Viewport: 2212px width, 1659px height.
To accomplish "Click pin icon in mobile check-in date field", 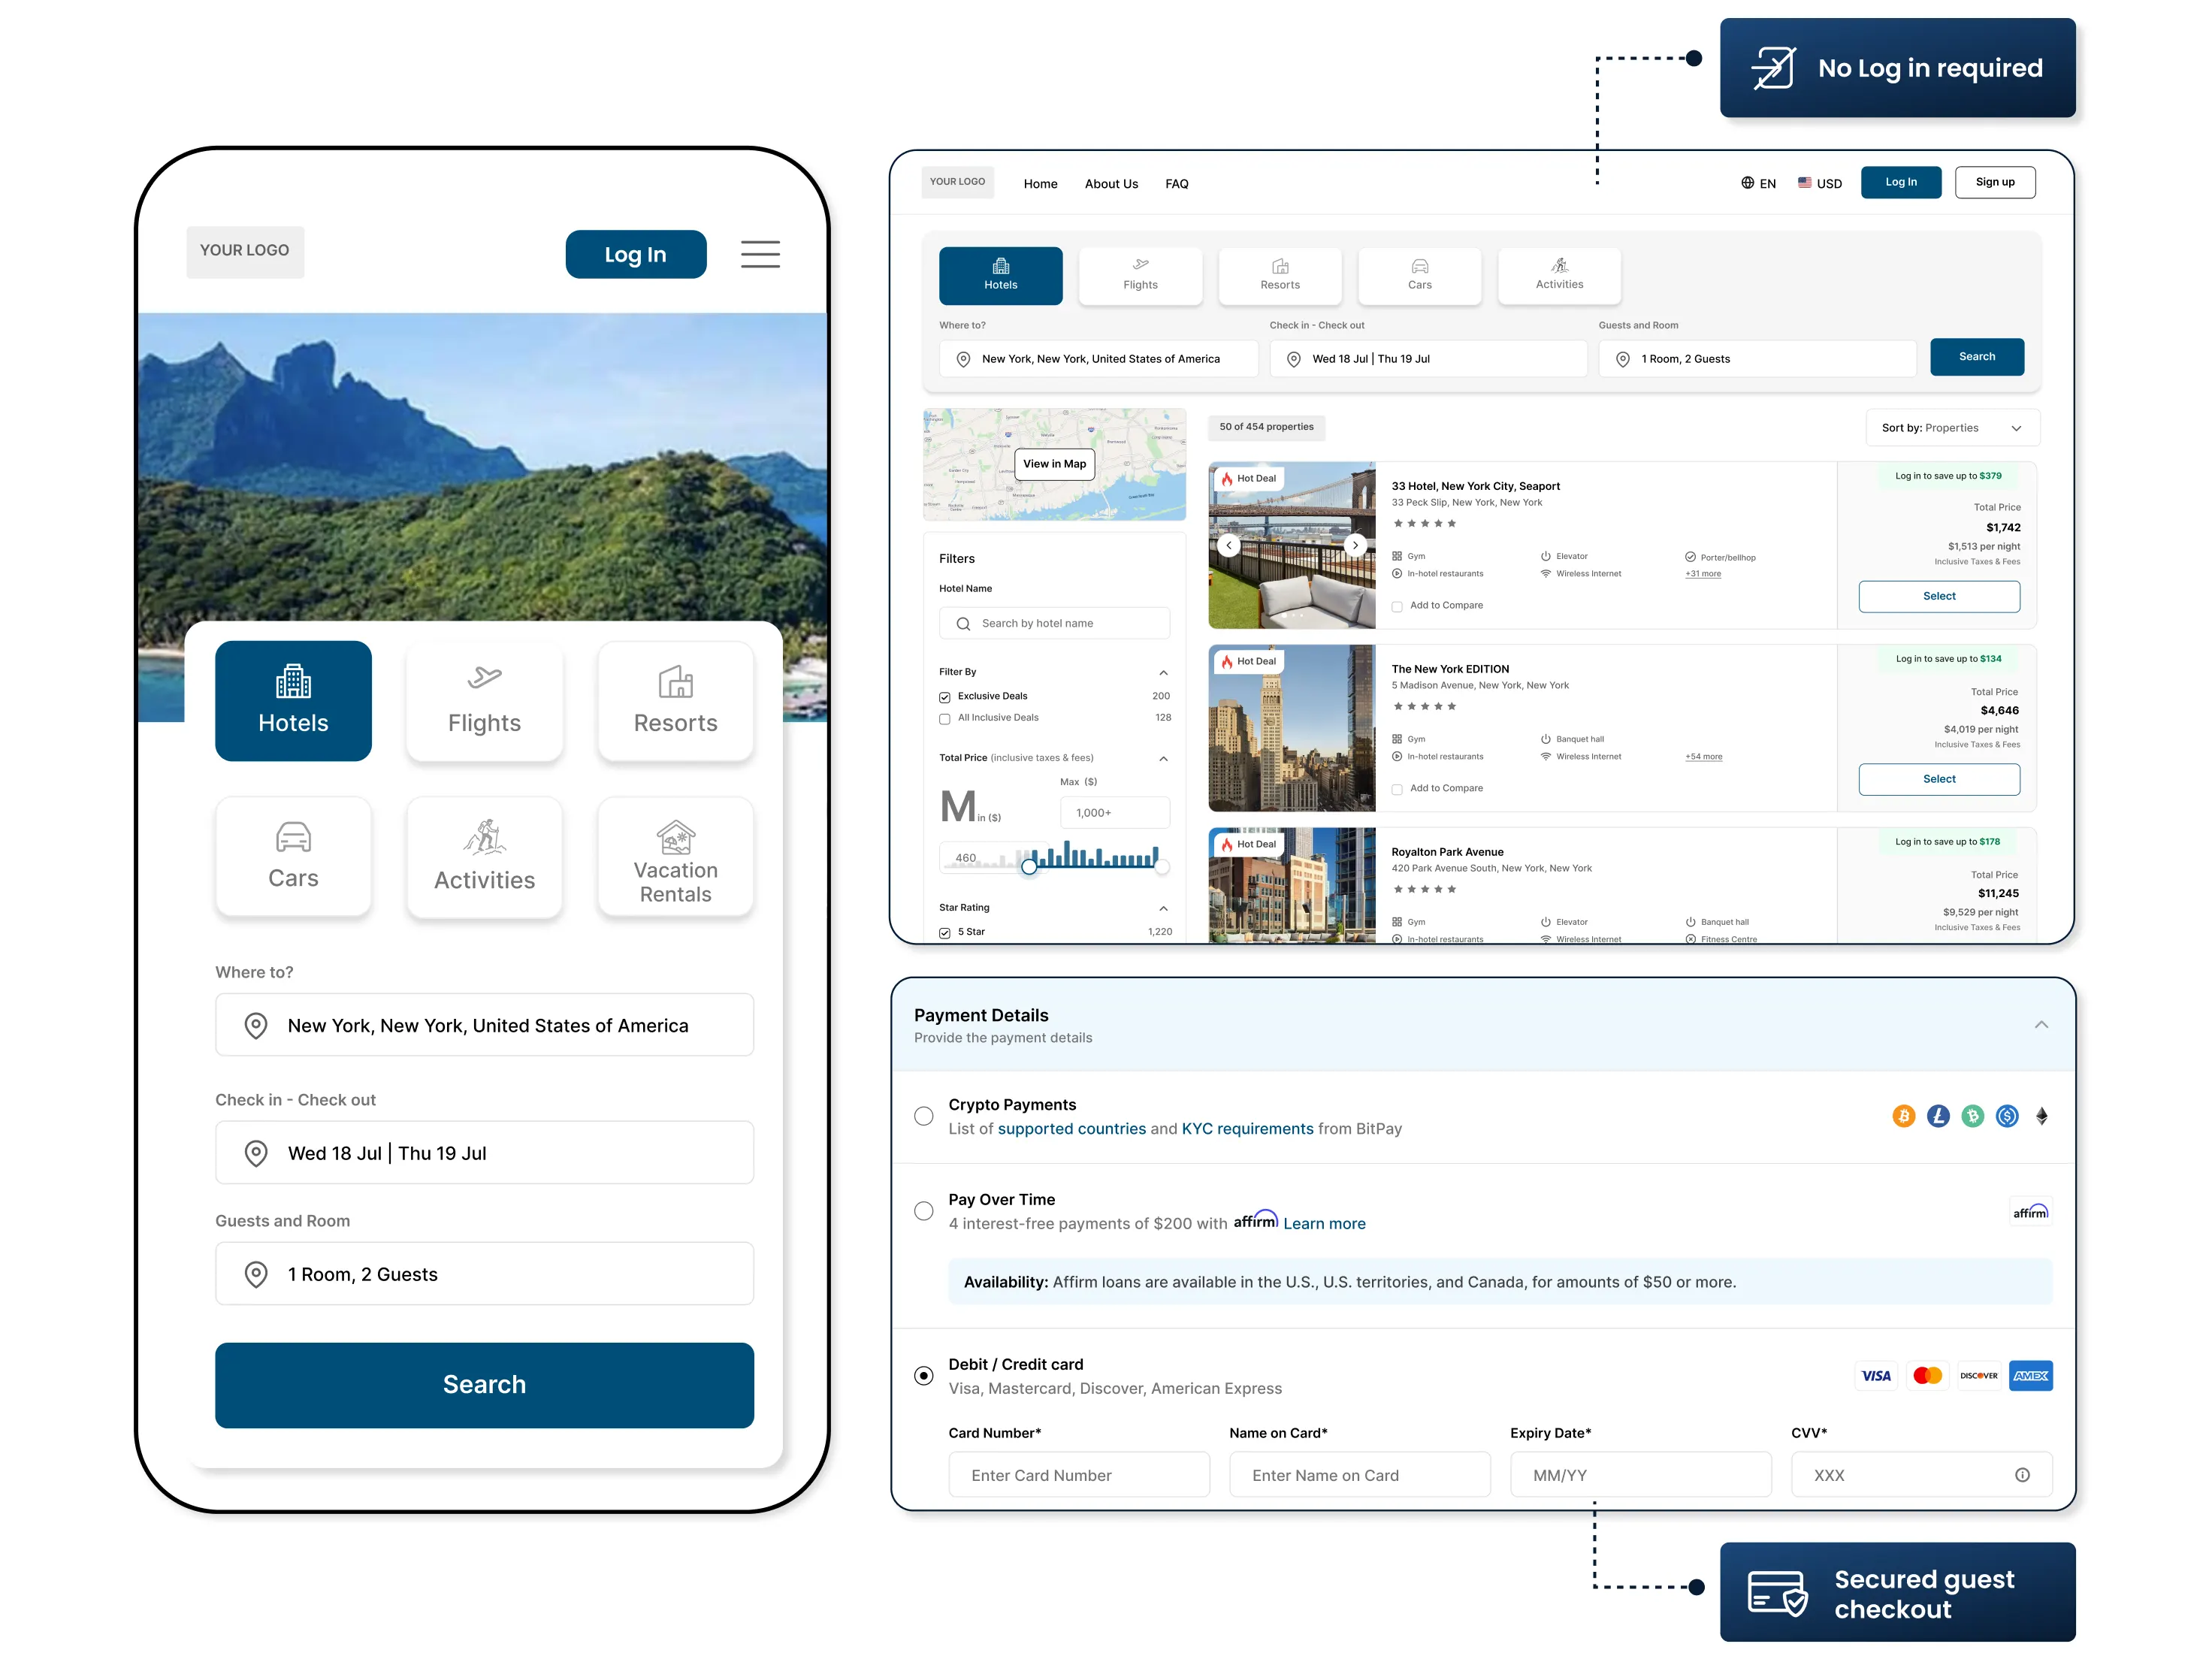I will [256, 1153].
